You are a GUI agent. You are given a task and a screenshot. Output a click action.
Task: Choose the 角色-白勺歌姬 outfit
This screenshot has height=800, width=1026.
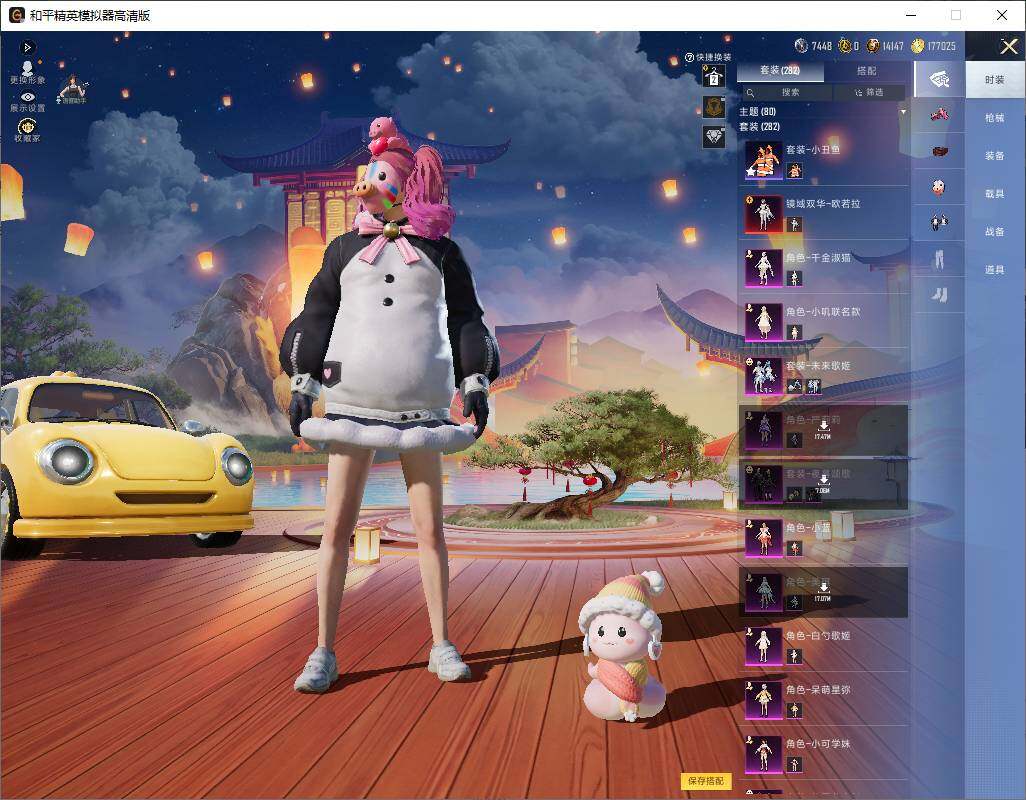[x=824, y=646]
